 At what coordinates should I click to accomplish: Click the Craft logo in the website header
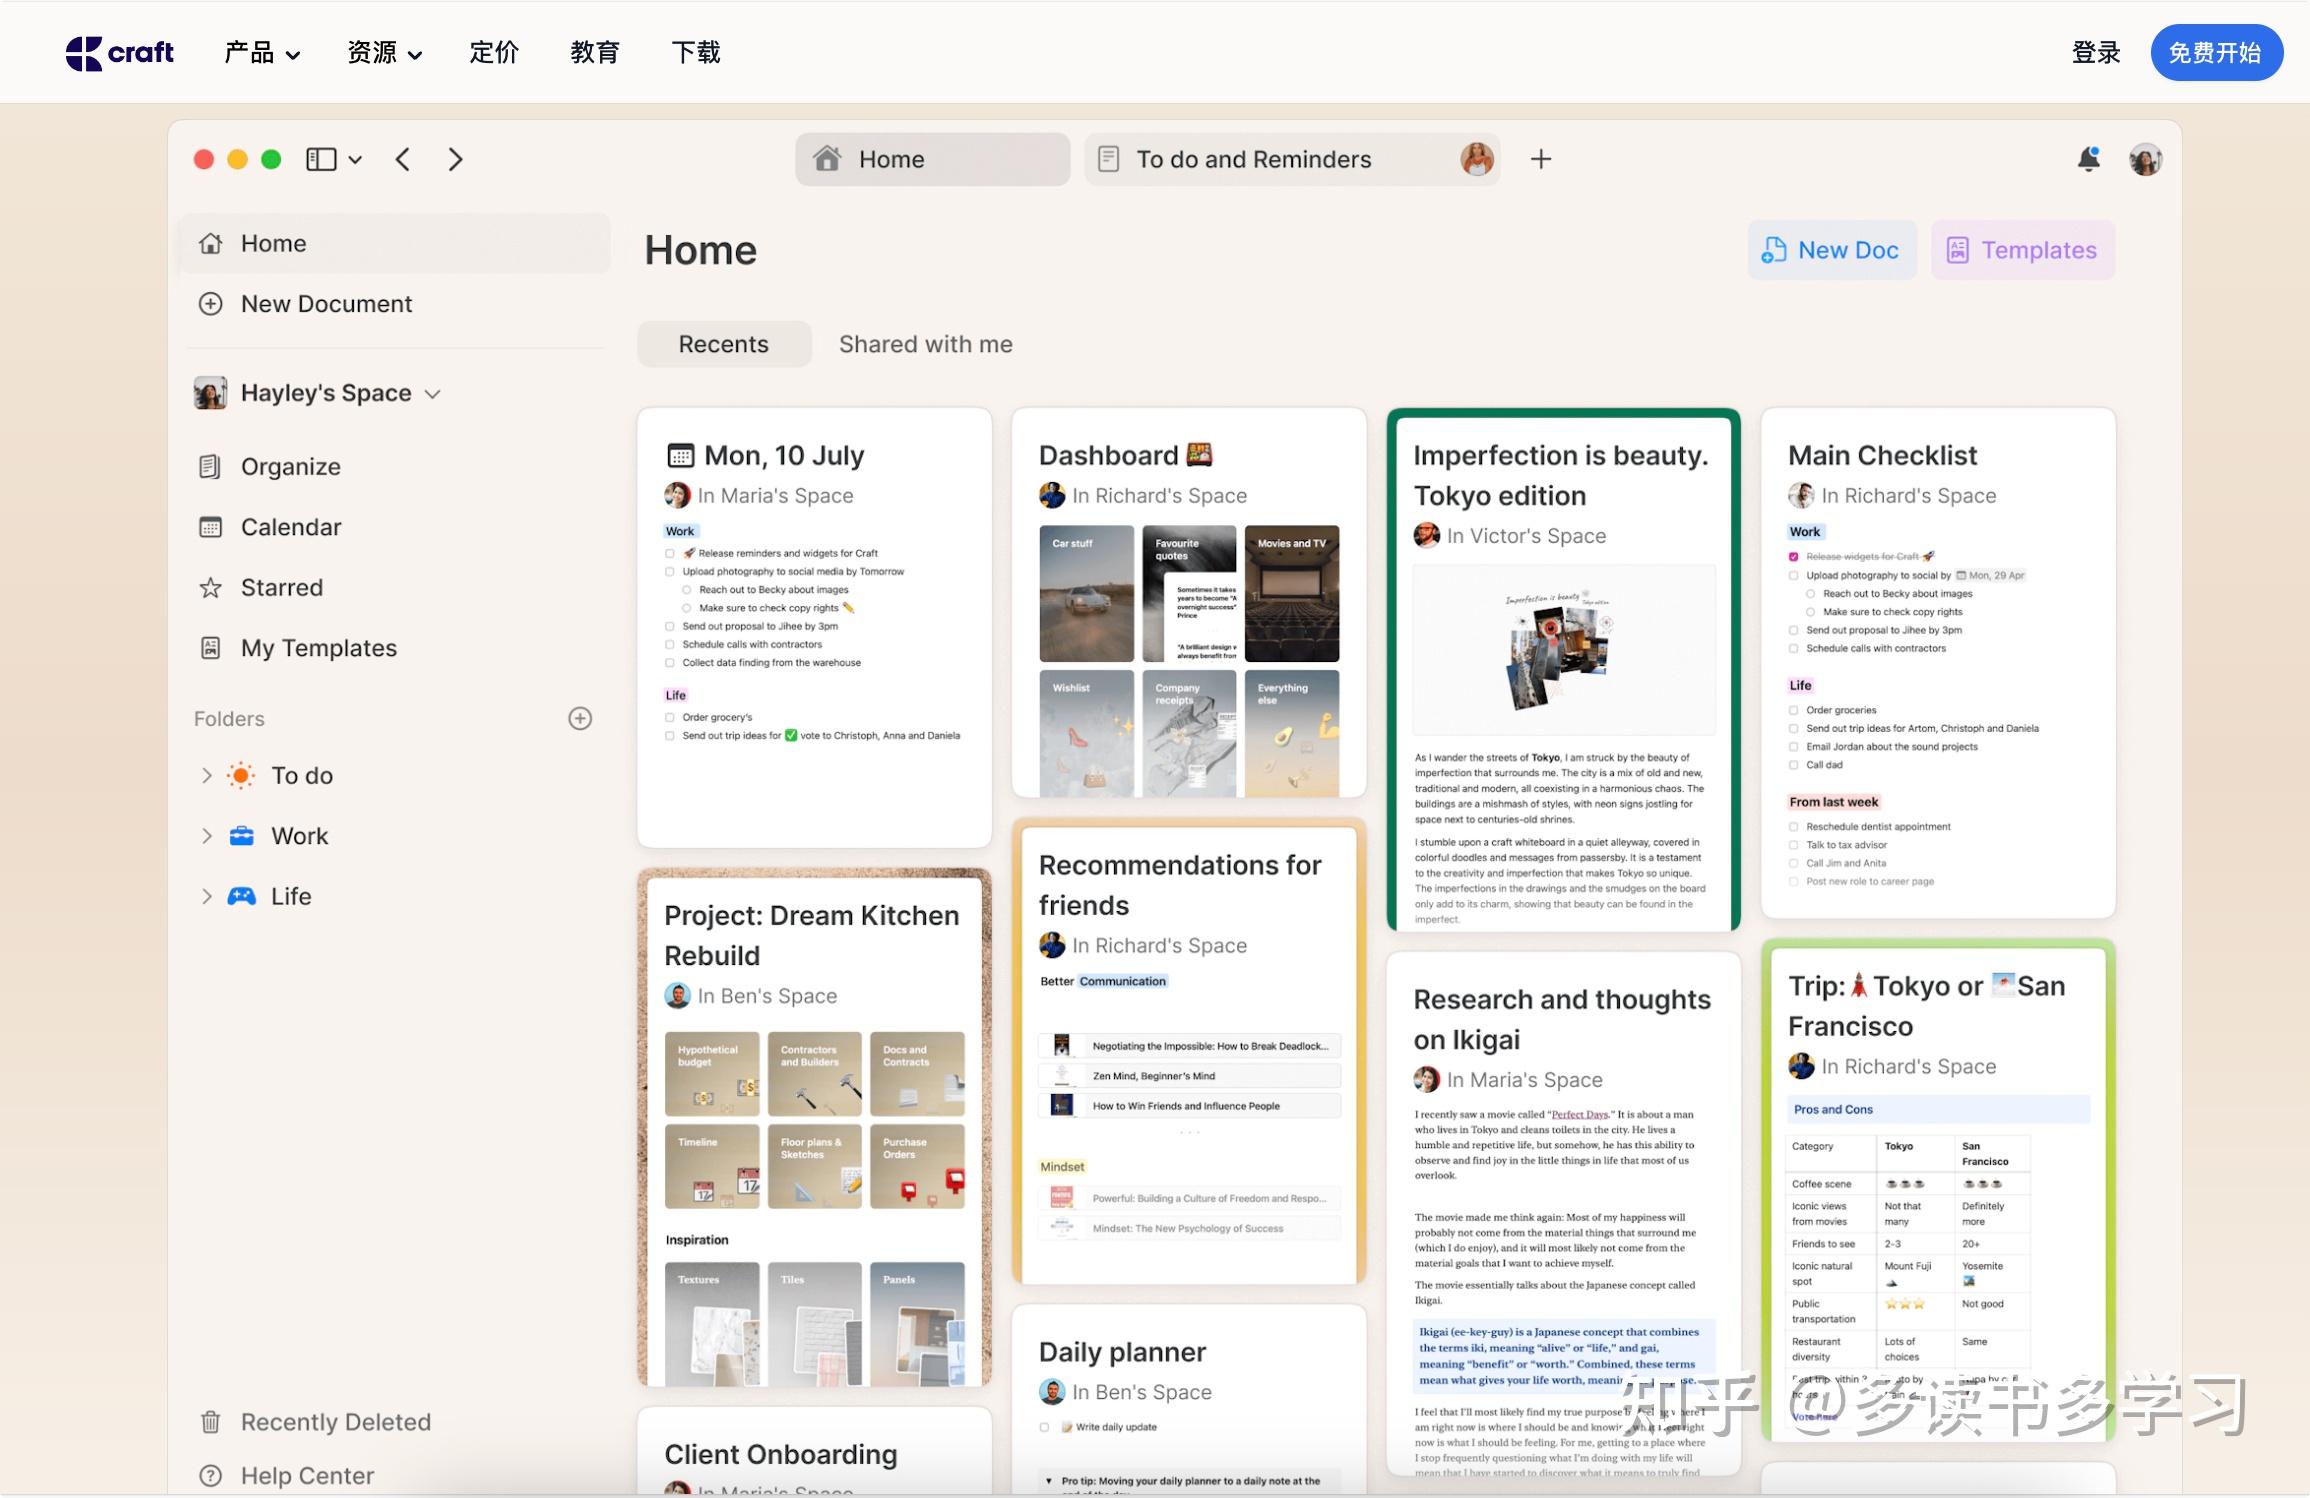[119, 52]
